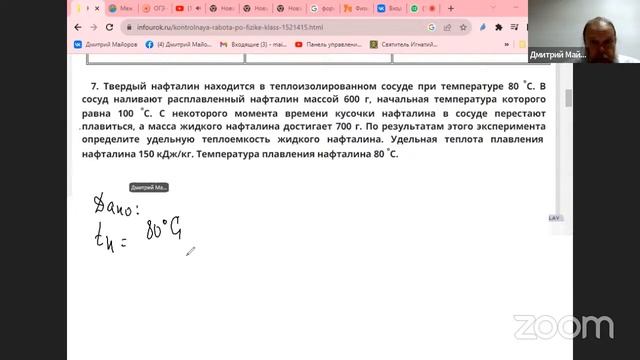Open a new browser tab with plus
640x360 pixels.
(x=451, y=9)
